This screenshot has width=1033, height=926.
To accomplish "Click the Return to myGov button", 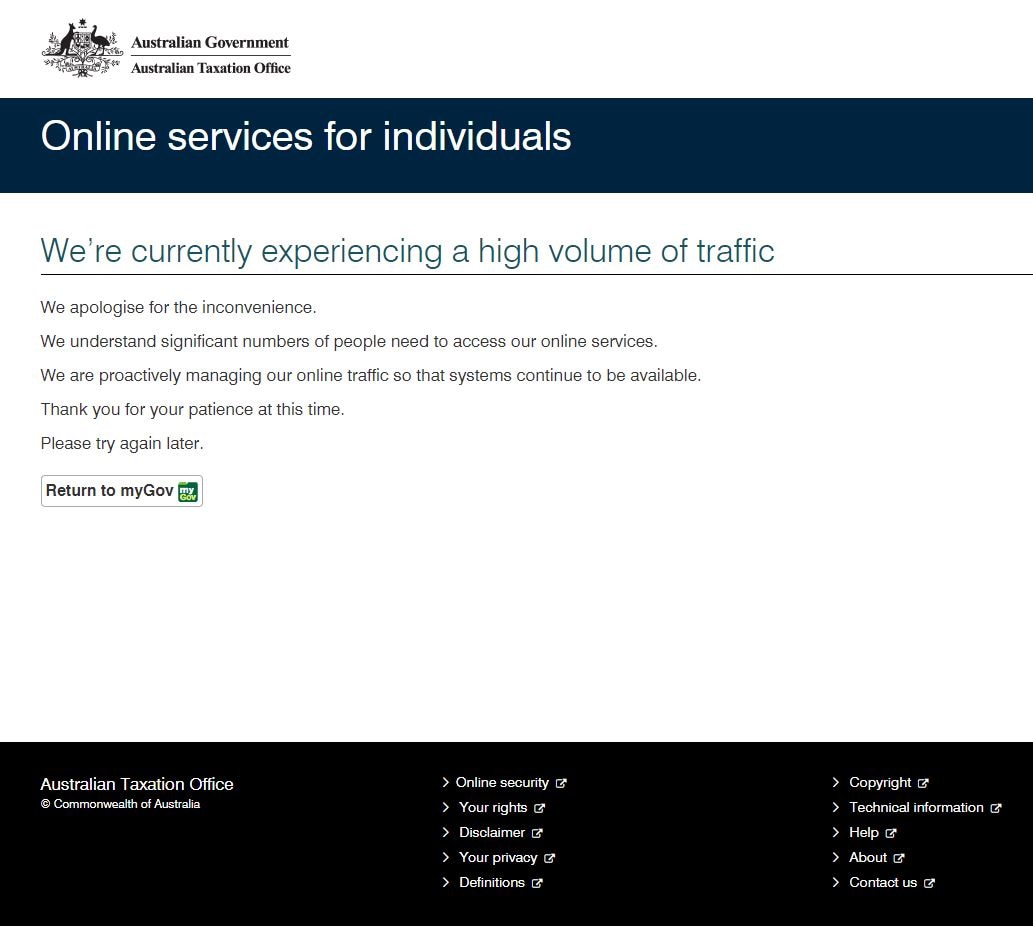I will (x=121, y=490).
